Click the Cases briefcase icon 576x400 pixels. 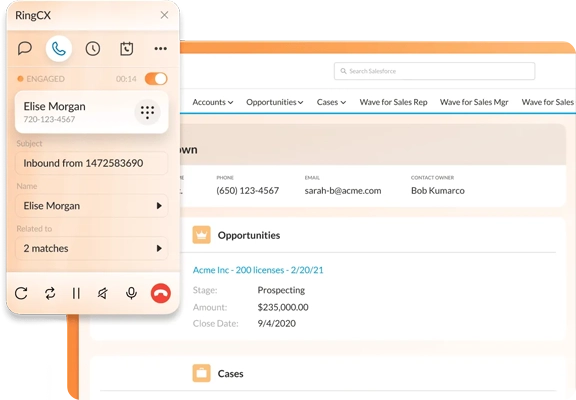coord(201,373)
